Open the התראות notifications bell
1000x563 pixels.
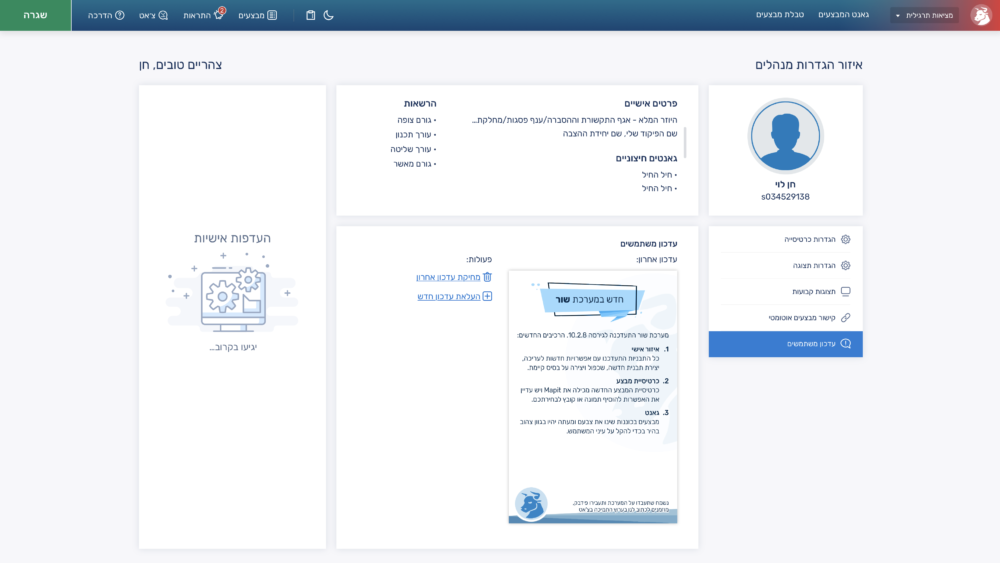tap(204, 15)
